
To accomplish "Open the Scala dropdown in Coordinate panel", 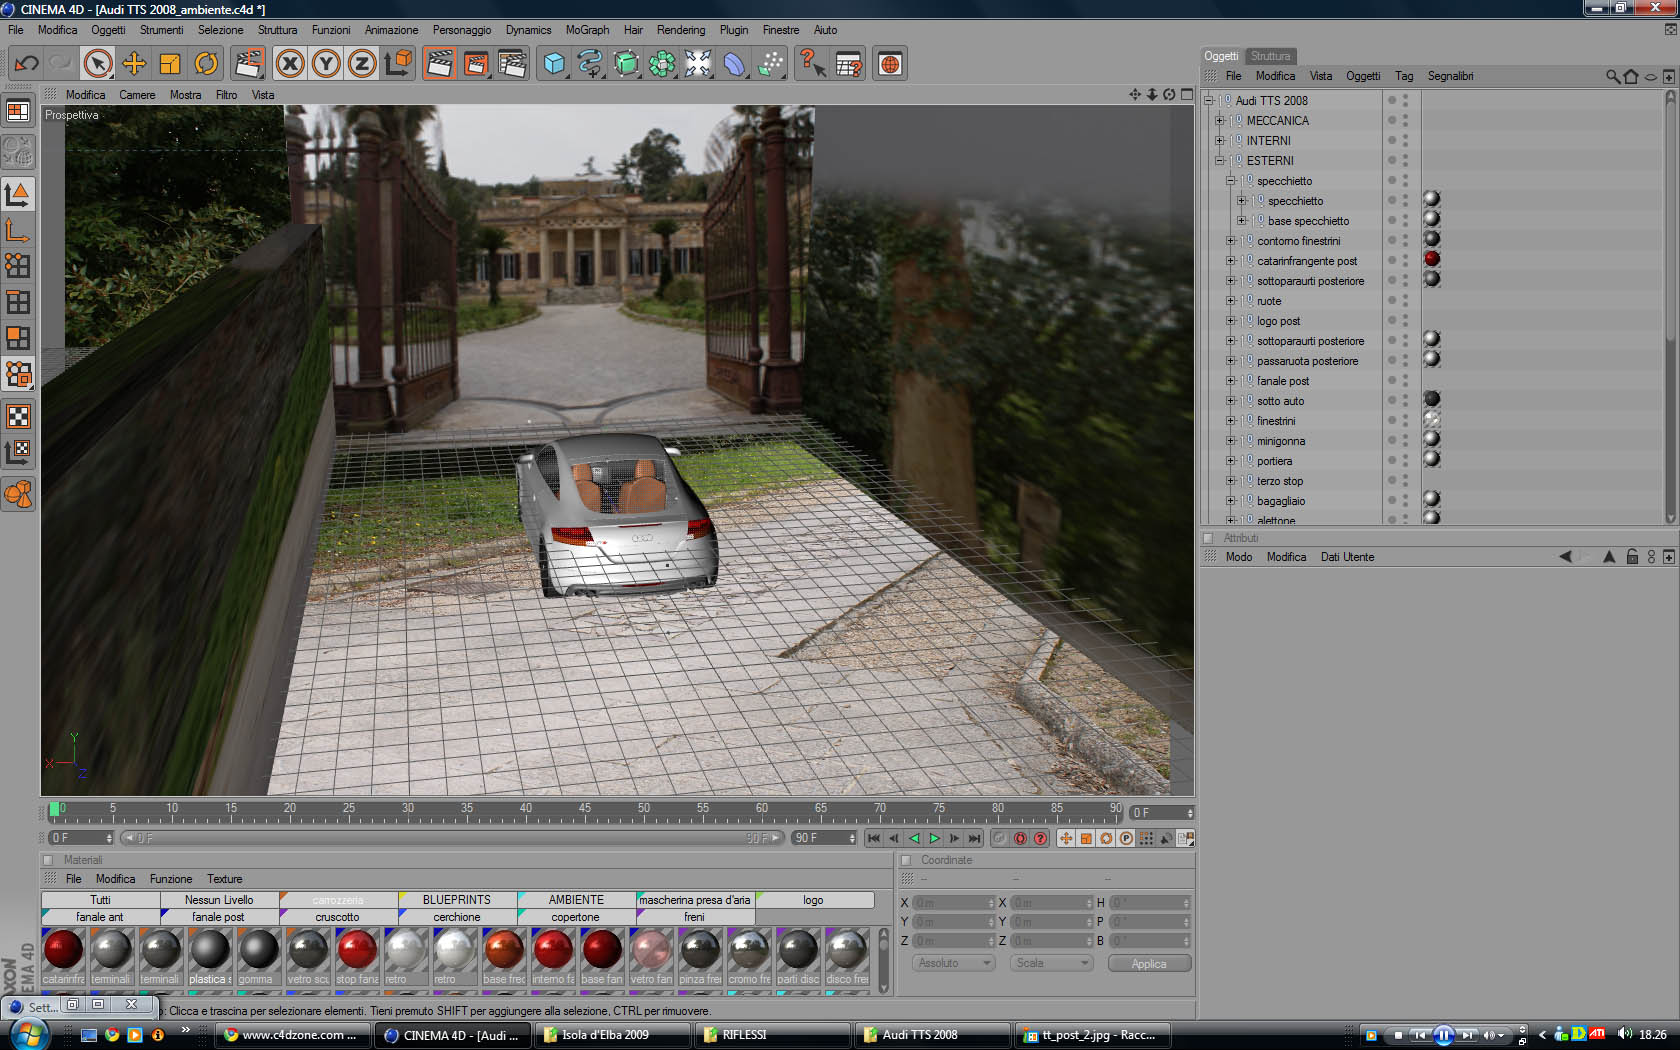I will pos(1051,963).
